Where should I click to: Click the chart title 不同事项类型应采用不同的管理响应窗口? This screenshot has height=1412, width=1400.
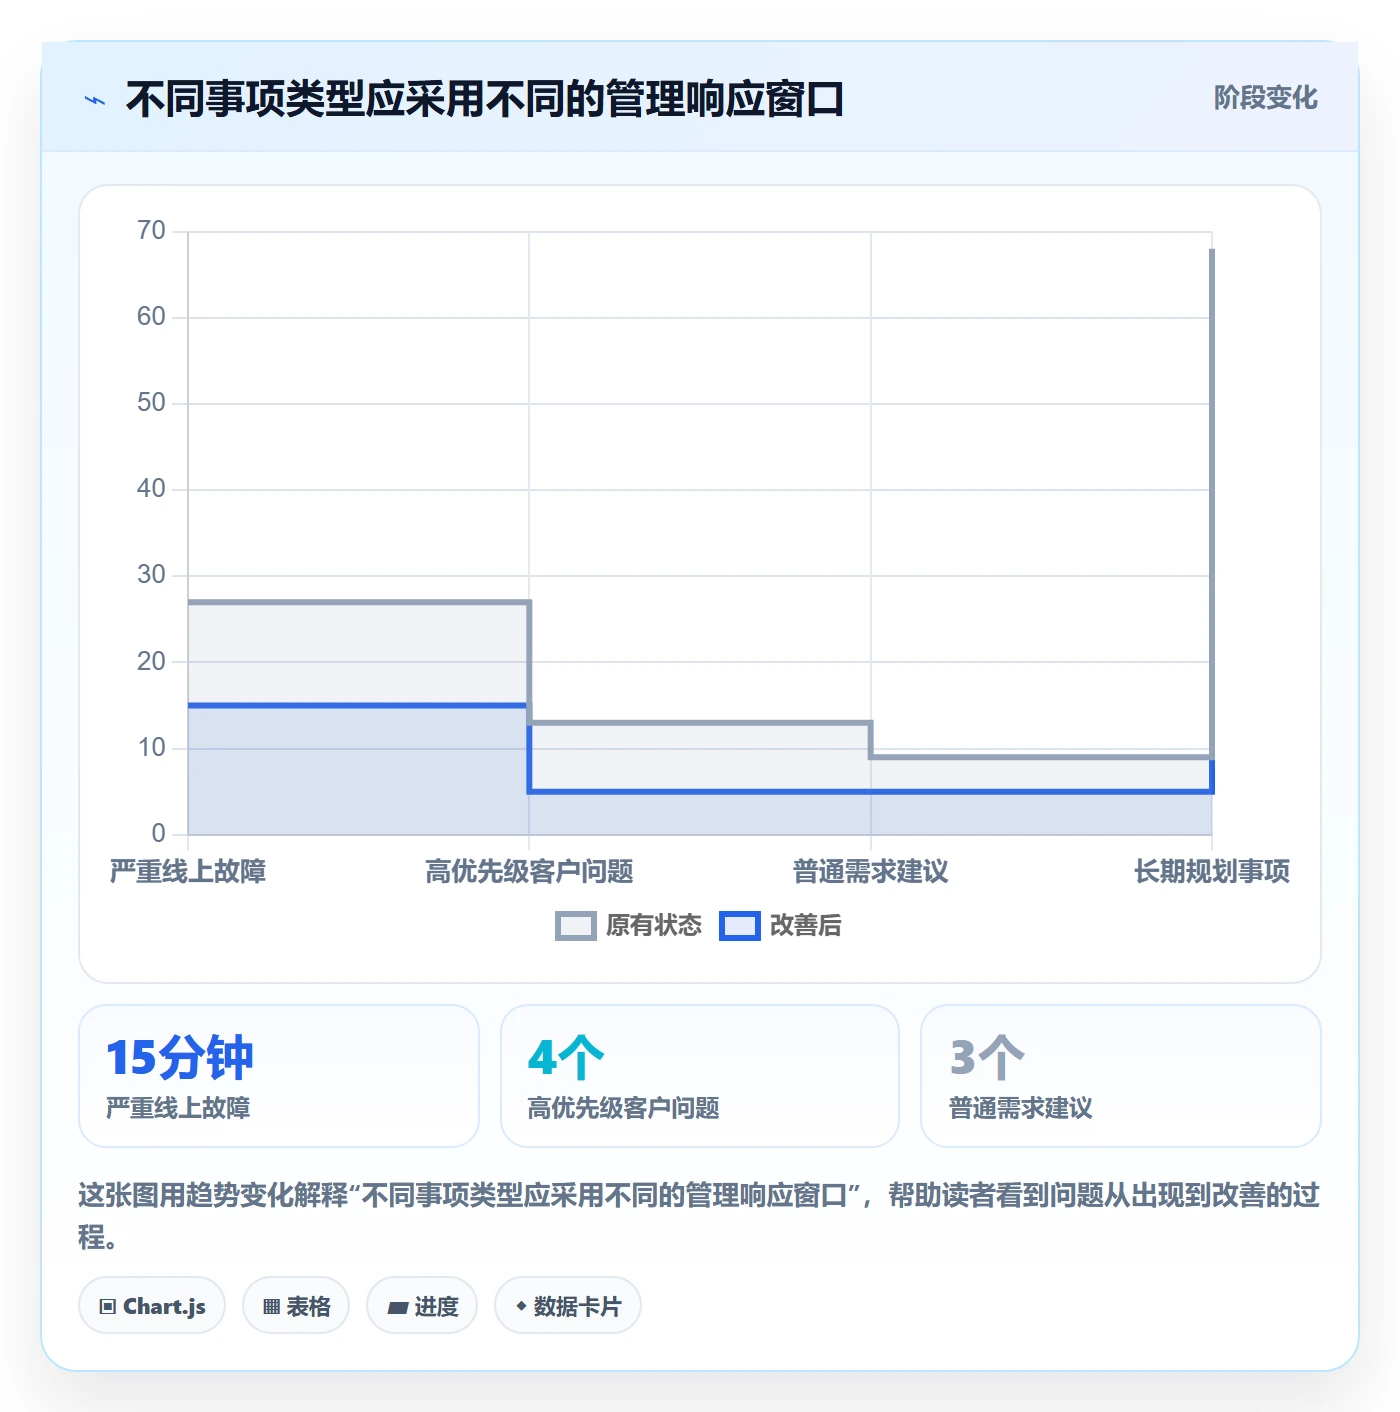(485, 100)
